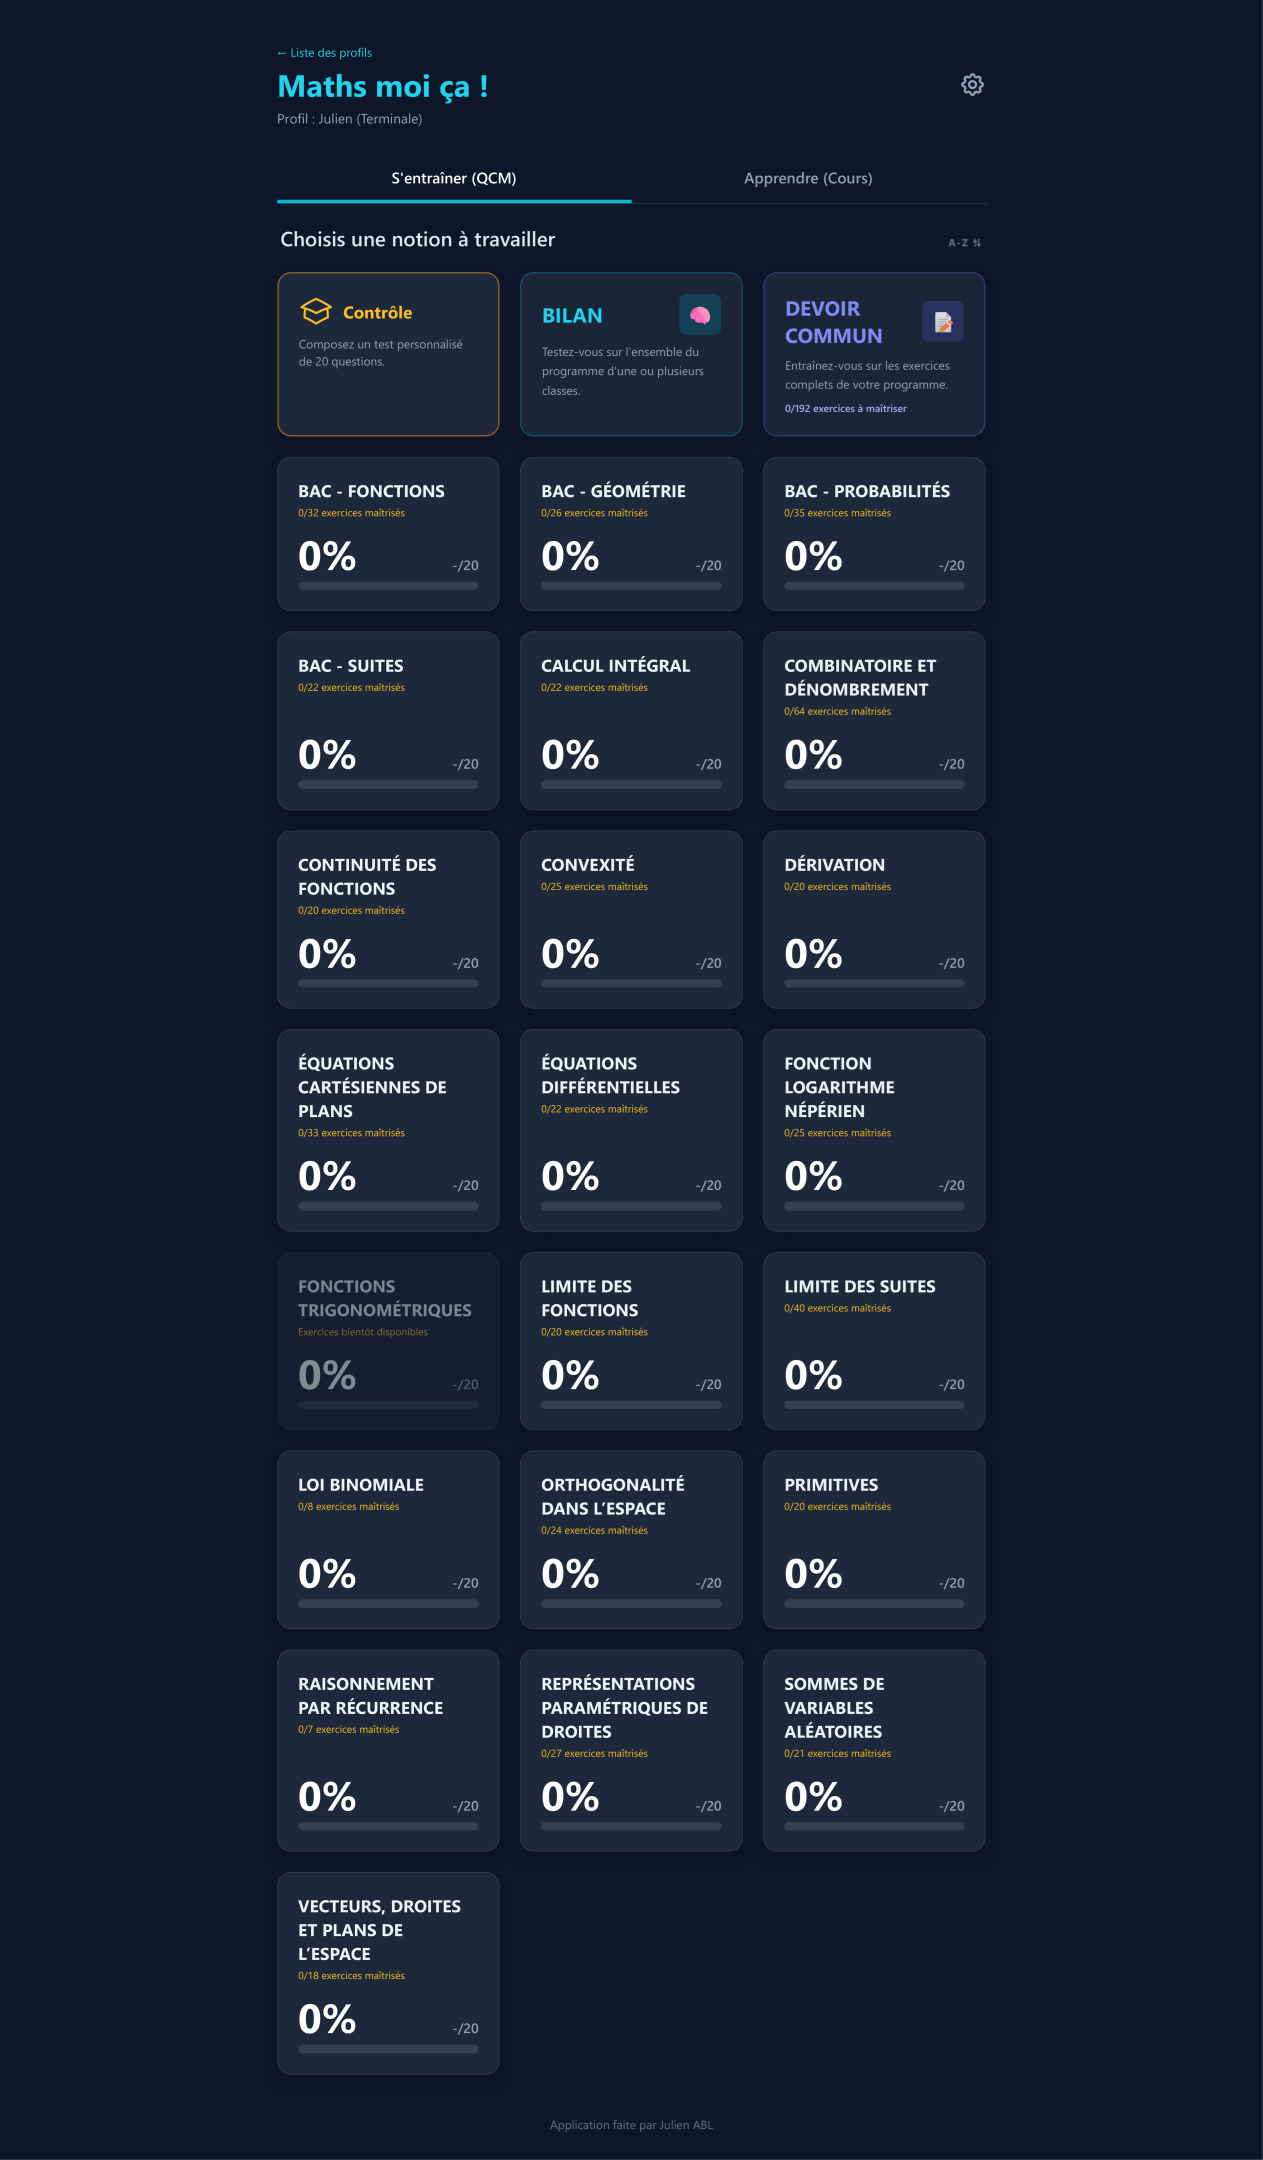
Task: Choose Équations Différentielles notion
Action: point(631,1130)
